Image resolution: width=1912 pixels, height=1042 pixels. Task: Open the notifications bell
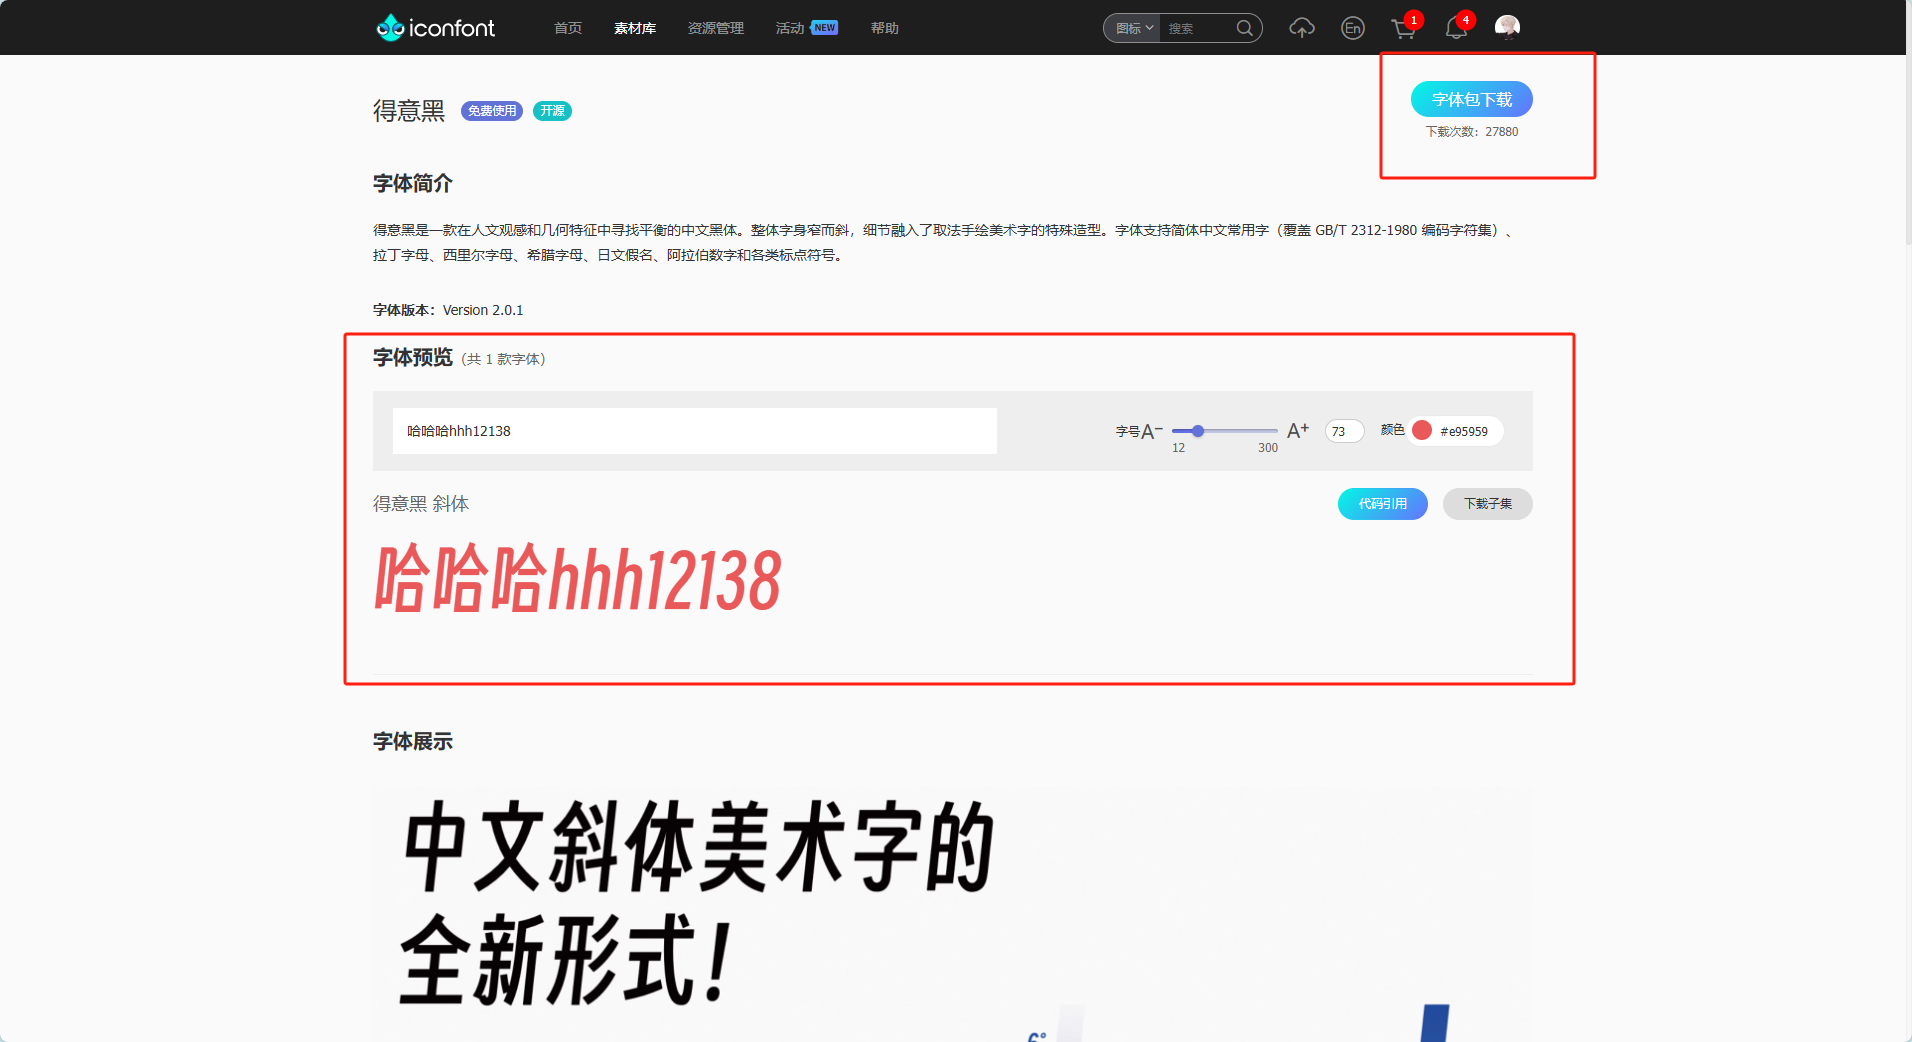[1456, 28]
